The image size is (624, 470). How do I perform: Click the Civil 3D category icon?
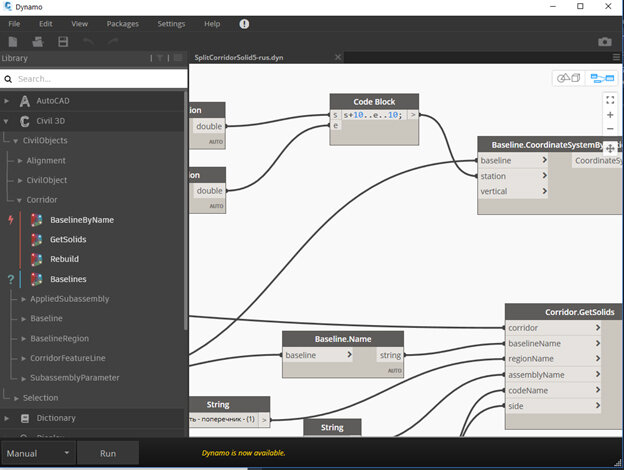point(25,121)
